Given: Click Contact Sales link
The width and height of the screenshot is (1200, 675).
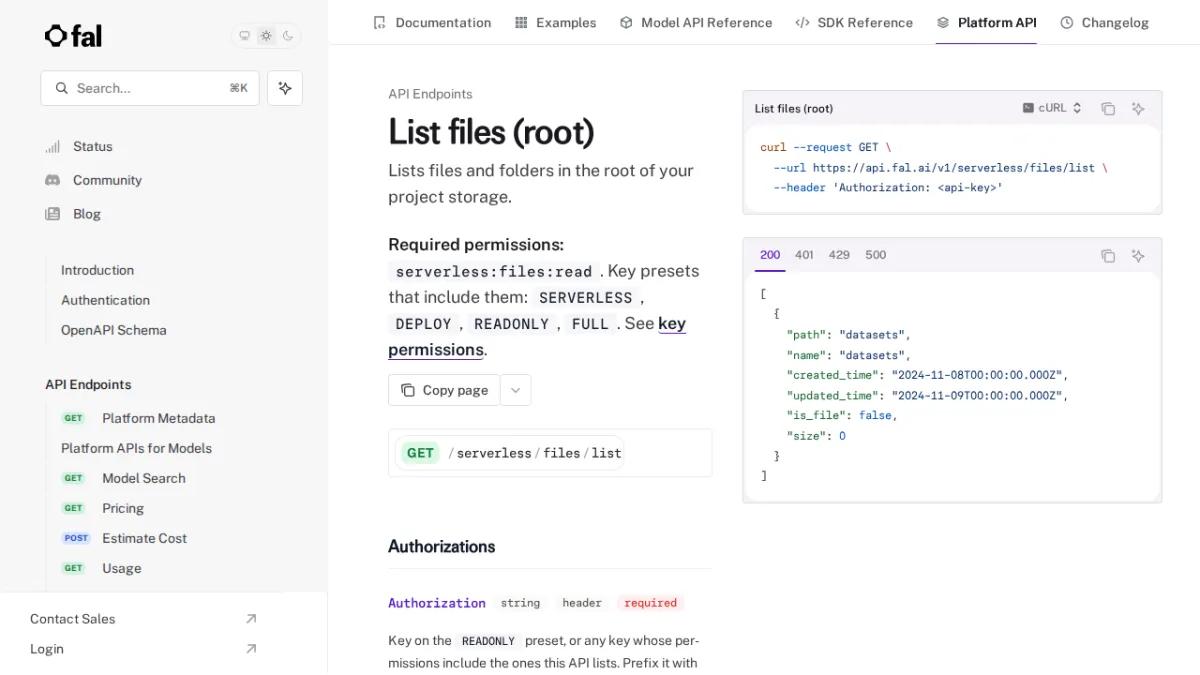Looking at the screenshot, I should (72, 619).
